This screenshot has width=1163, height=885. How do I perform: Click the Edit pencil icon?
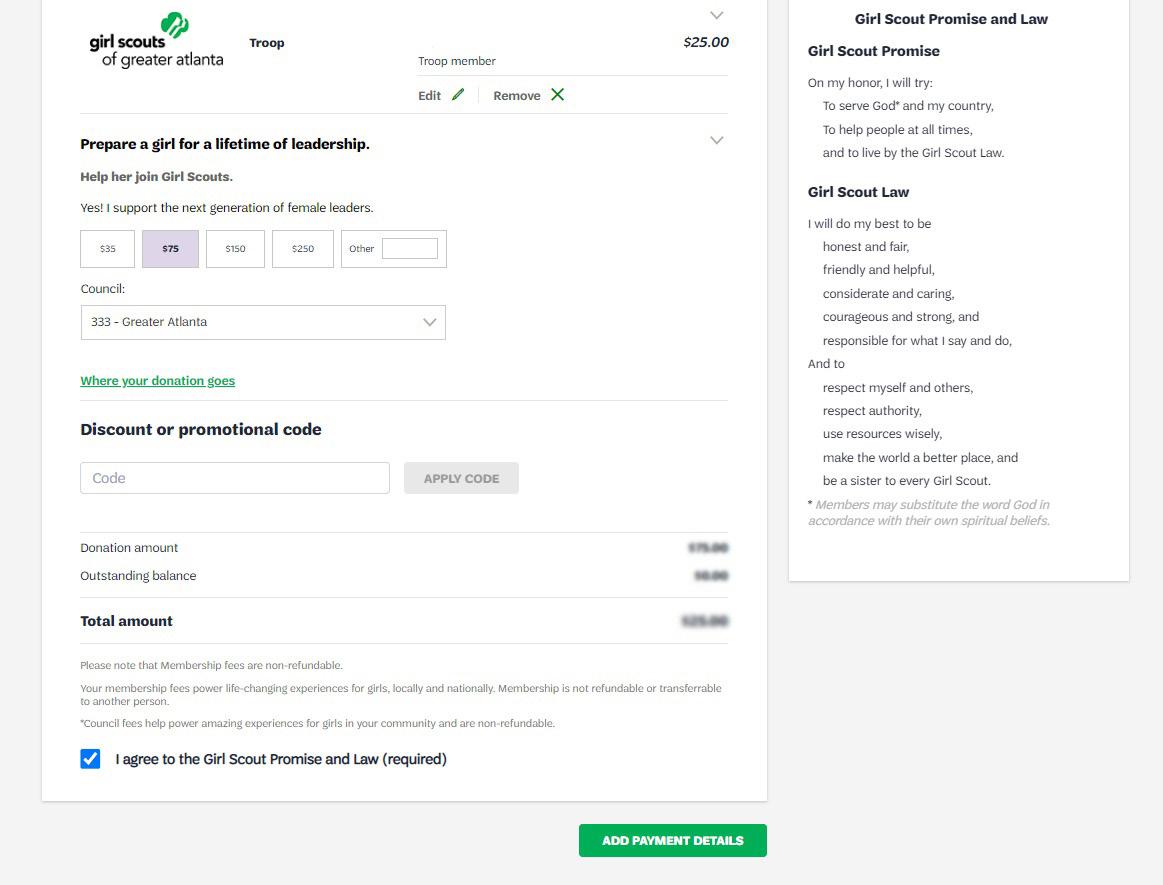(x=458, y=95)
